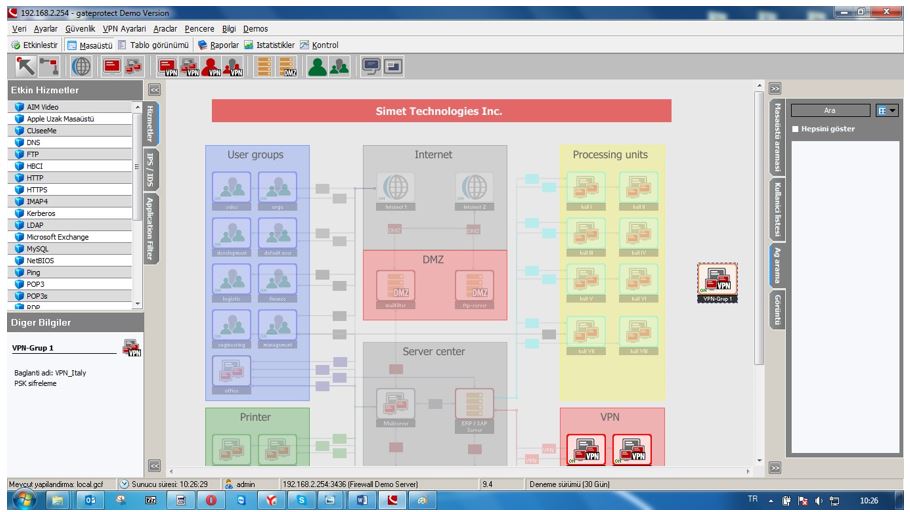
Task: Enable the Hepsini göster checkbox
Action: (796, 129)
